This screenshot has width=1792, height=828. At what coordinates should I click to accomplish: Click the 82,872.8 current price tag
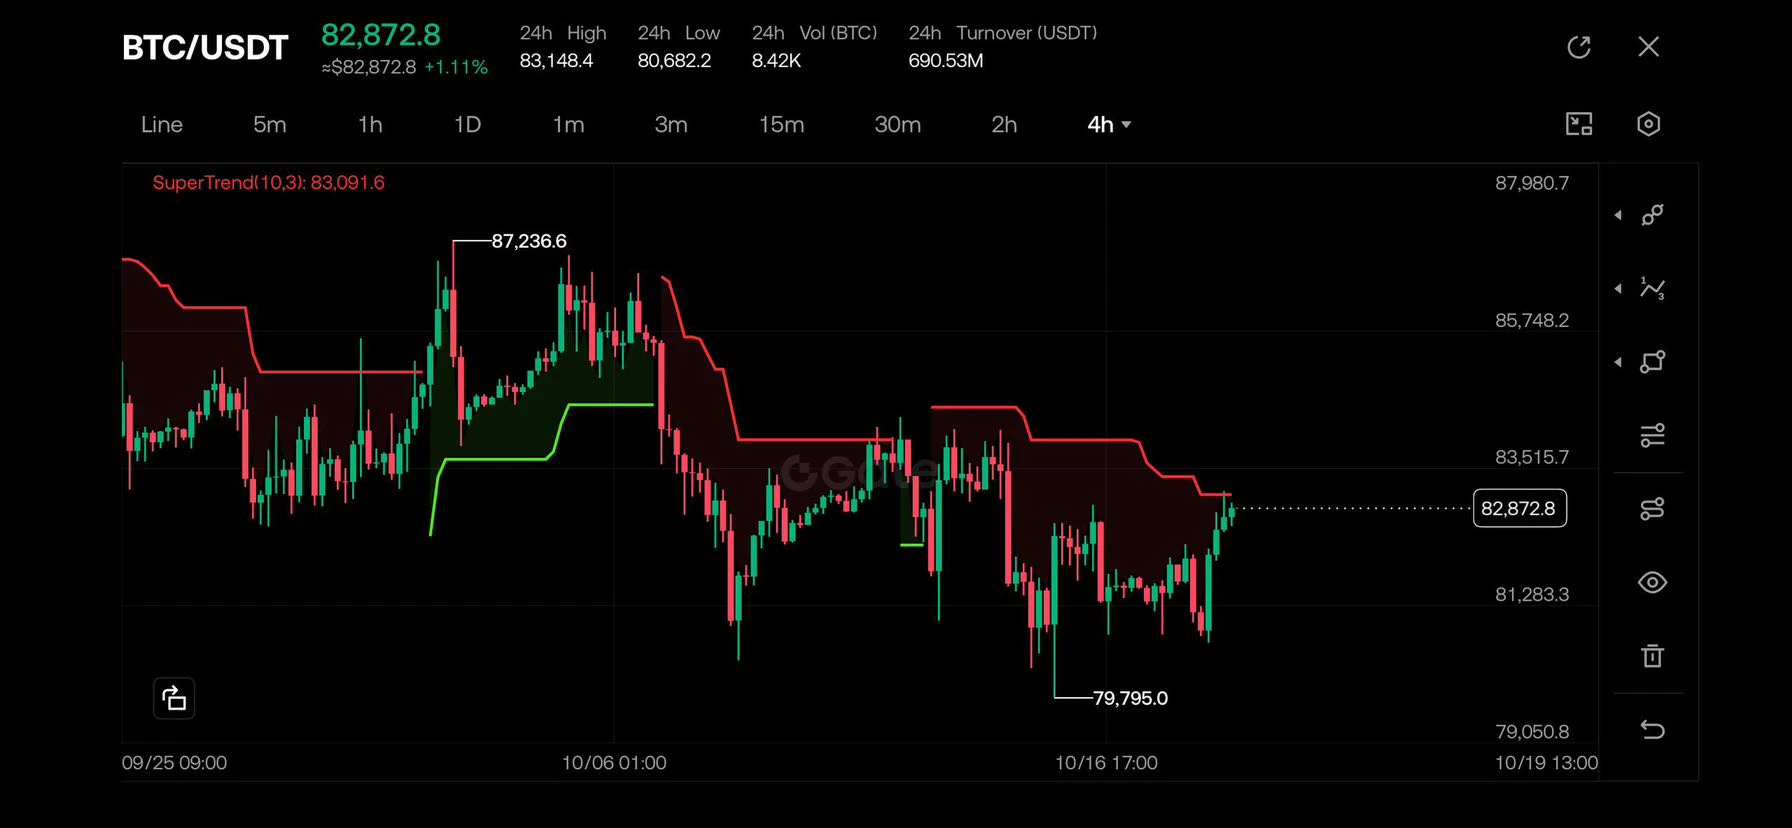point(1519,508)
